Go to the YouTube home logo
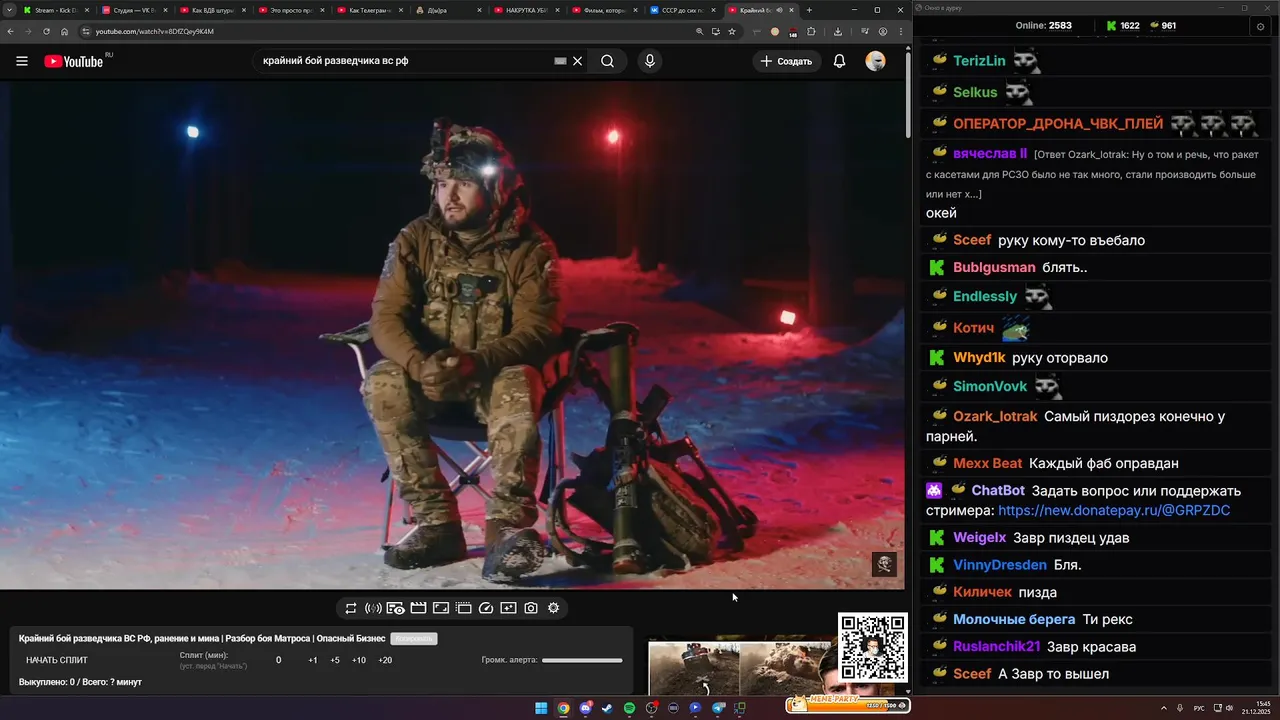The width and height of the screenshot is (1280, 720). (x=73, y=61)
